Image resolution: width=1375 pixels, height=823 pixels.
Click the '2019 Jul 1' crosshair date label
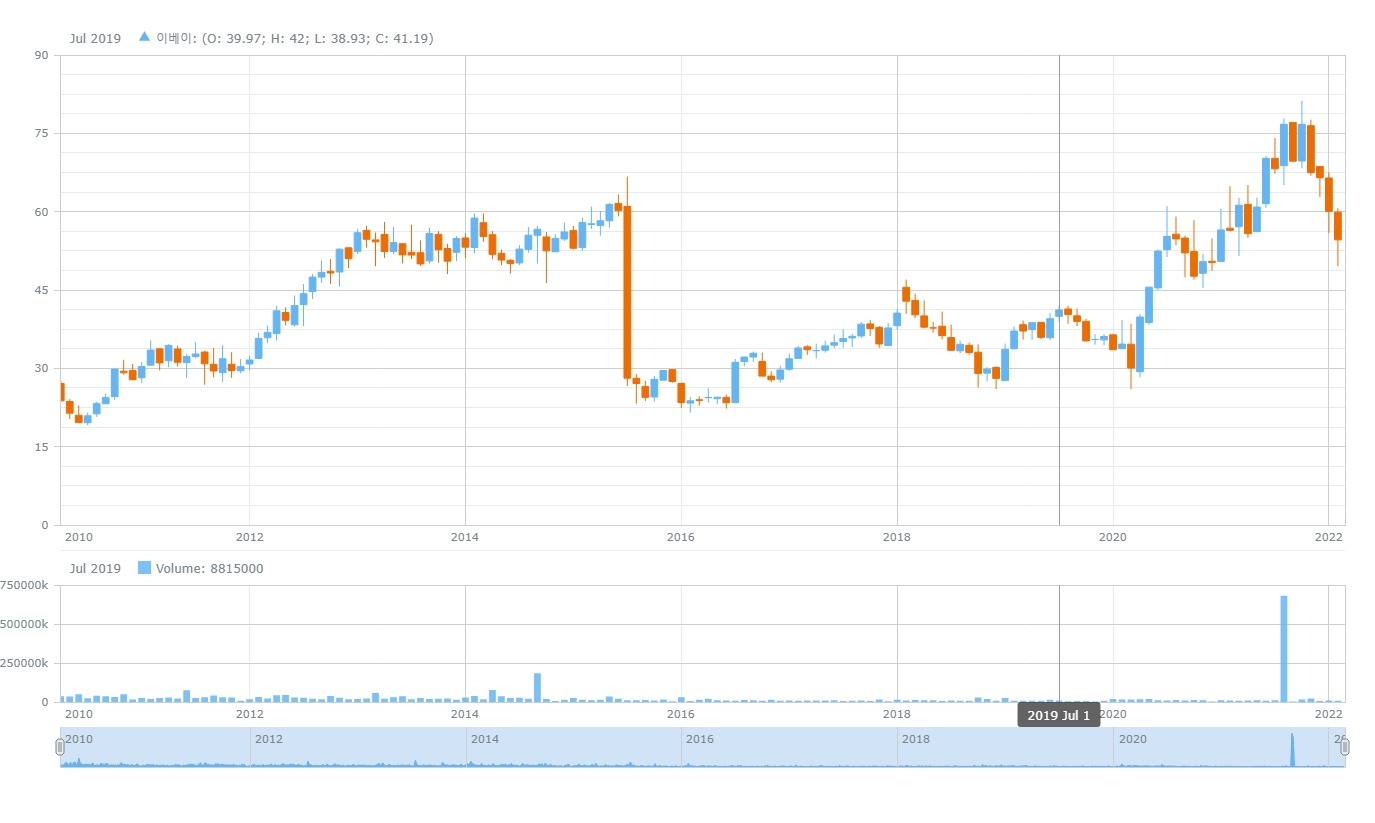tap(1058, 715)
